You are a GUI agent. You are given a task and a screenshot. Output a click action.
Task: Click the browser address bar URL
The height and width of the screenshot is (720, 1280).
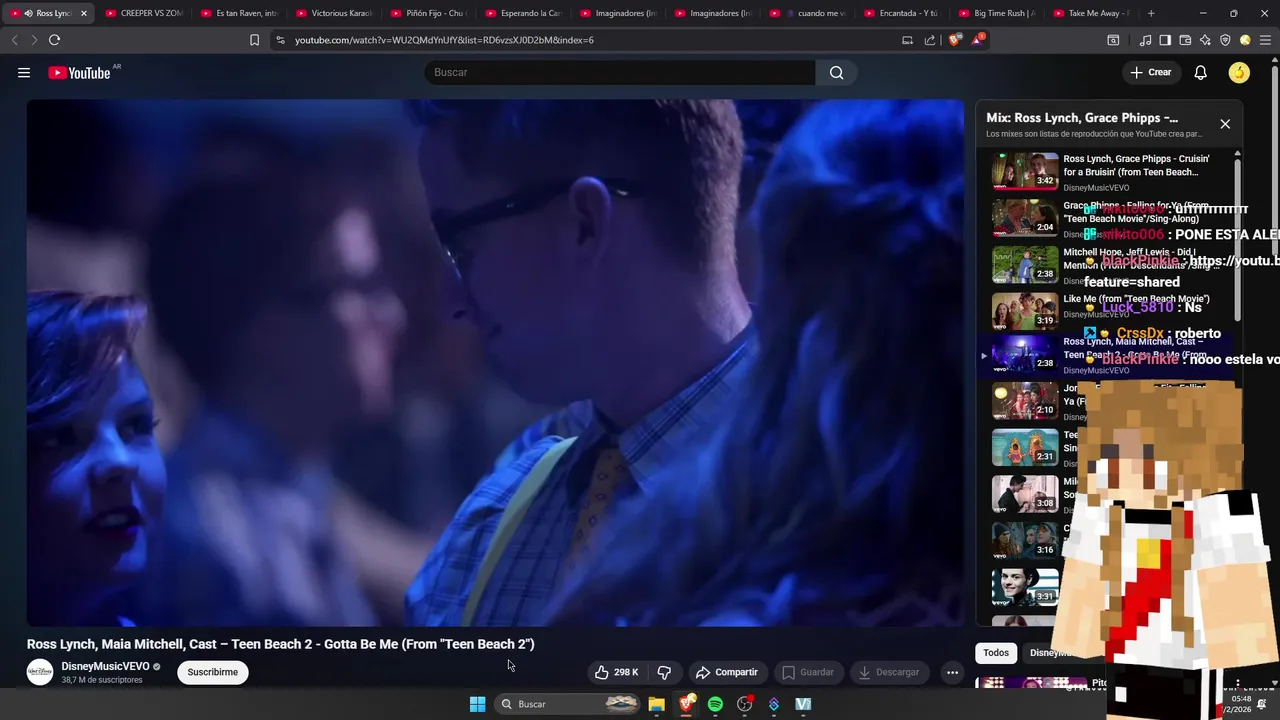tap(444, 40)
